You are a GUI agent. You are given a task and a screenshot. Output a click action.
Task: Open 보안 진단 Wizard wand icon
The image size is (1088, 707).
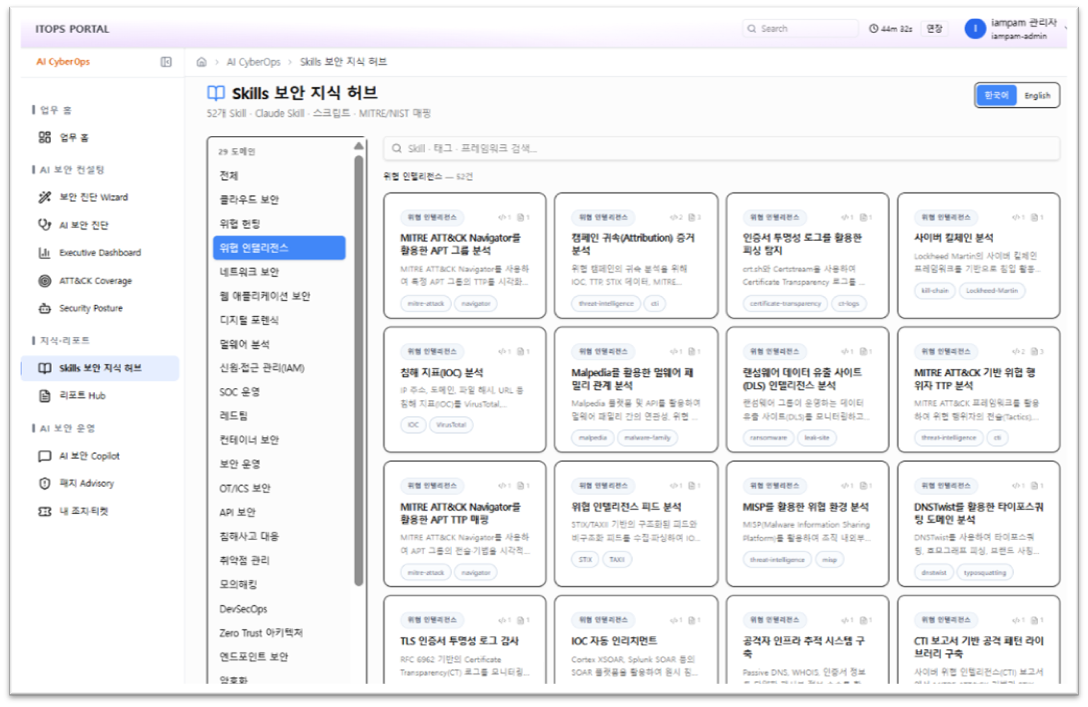[44, 197]
